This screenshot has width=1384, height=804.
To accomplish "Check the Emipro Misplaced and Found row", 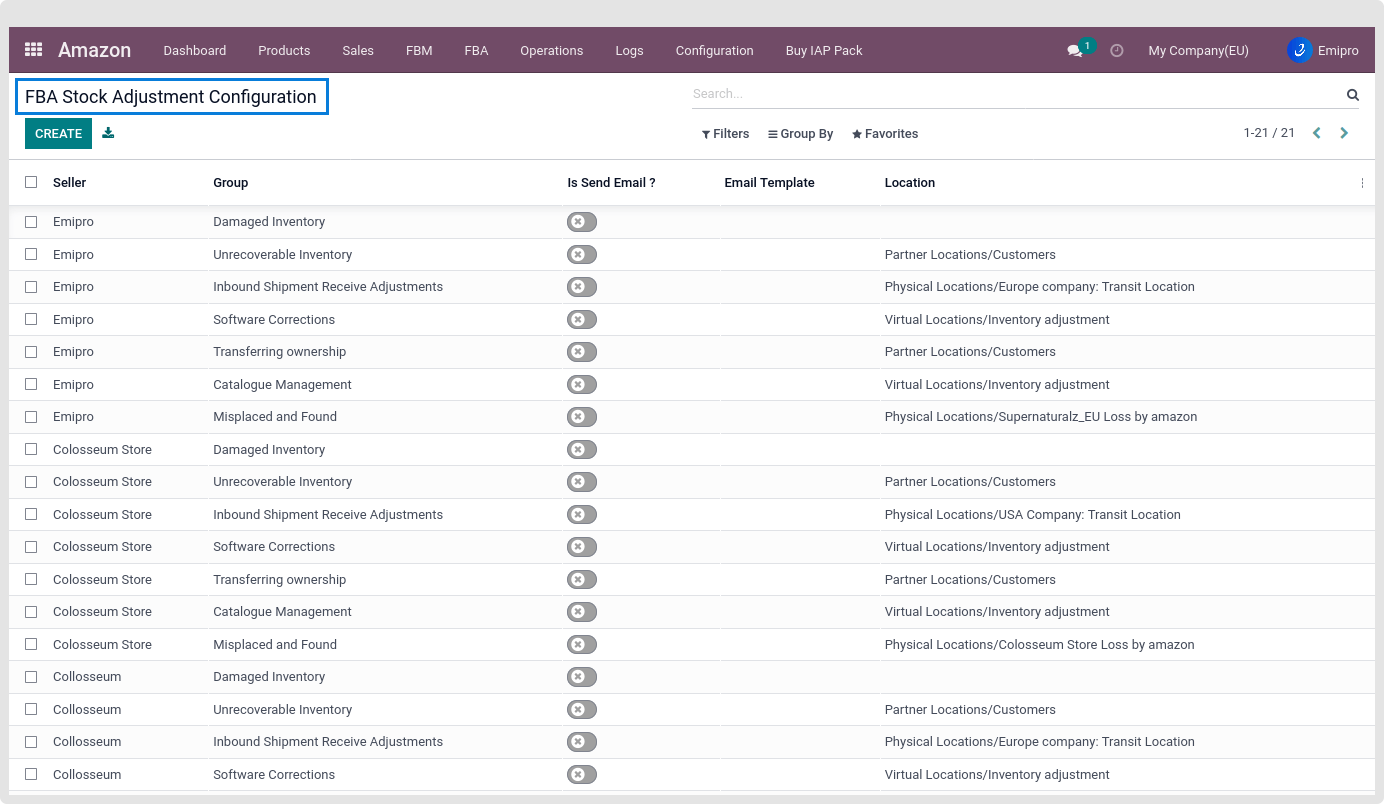I will coord(31,417).
